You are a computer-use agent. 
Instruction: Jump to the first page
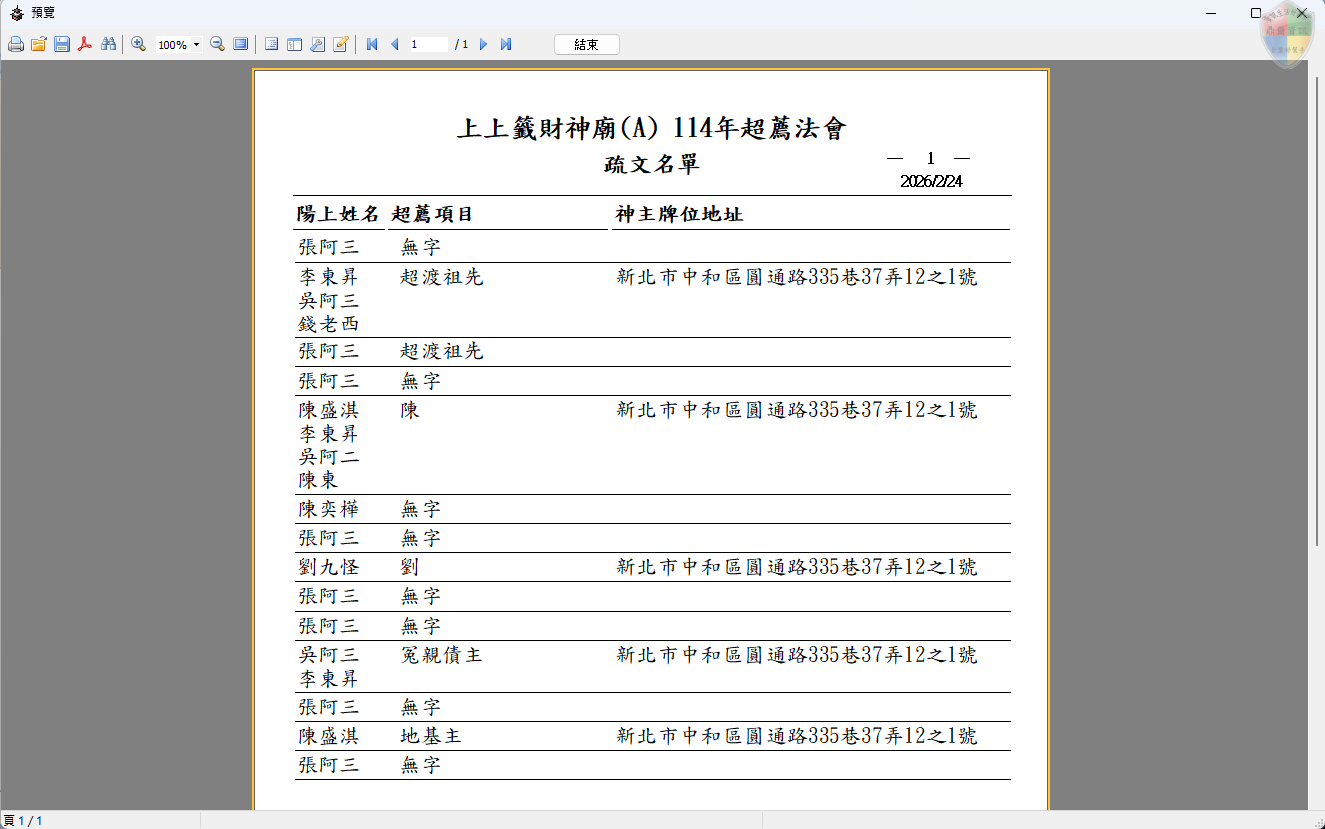371,44
